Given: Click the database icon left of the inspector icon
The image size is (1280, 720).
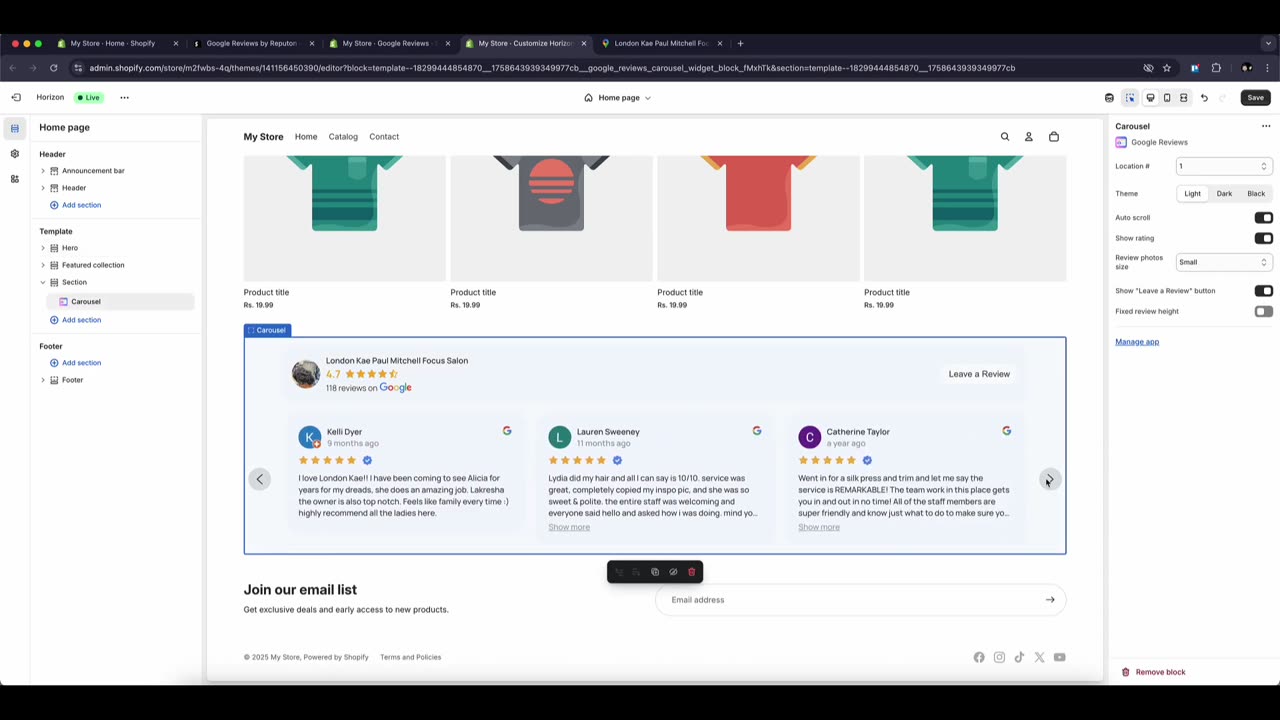Looking at the screenshot, I should [1109, 97].
